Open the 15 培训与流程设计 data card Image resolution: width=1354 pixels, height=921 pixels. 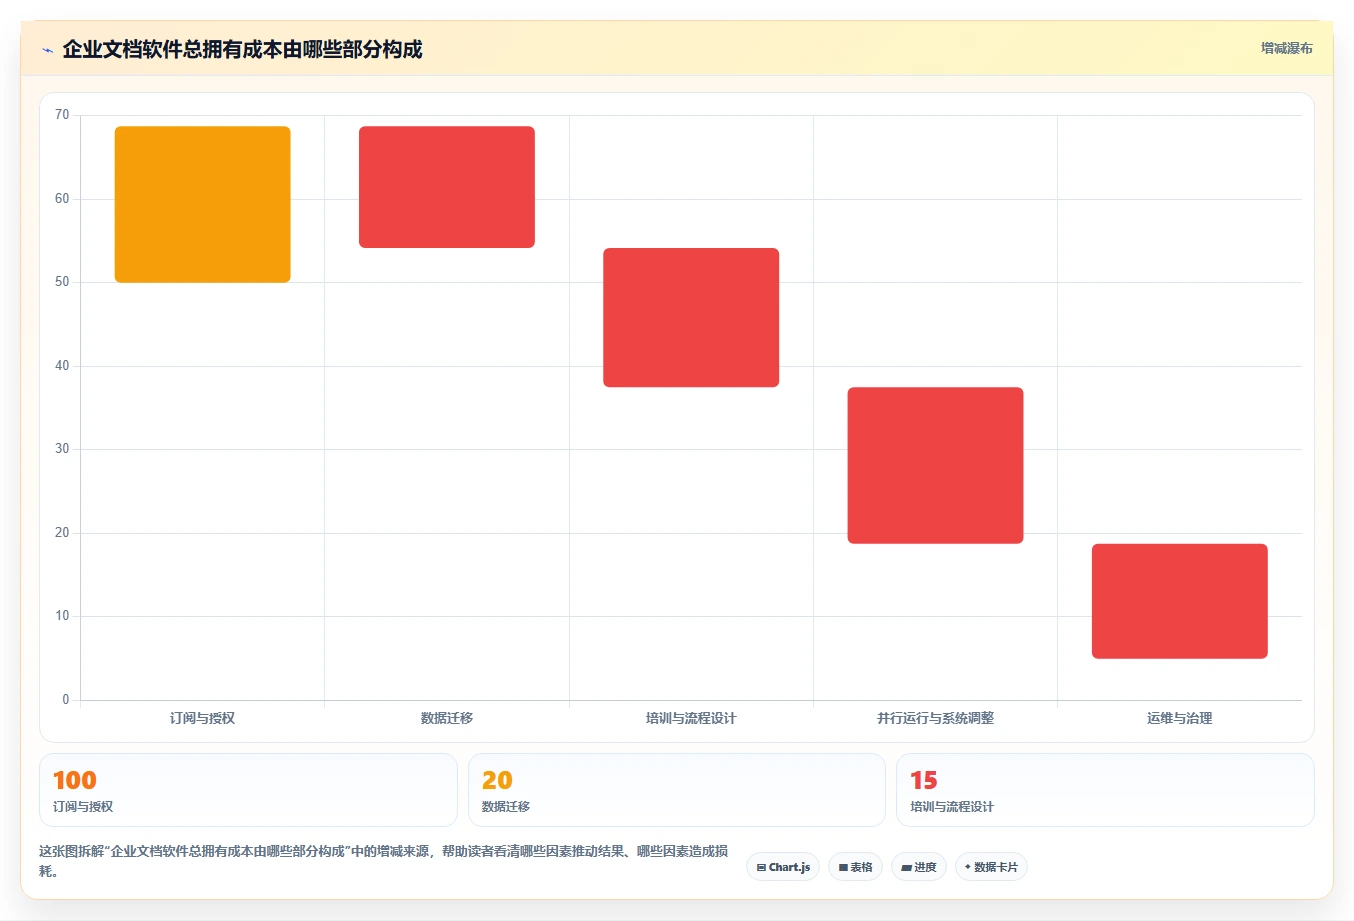coord(1105,790)
